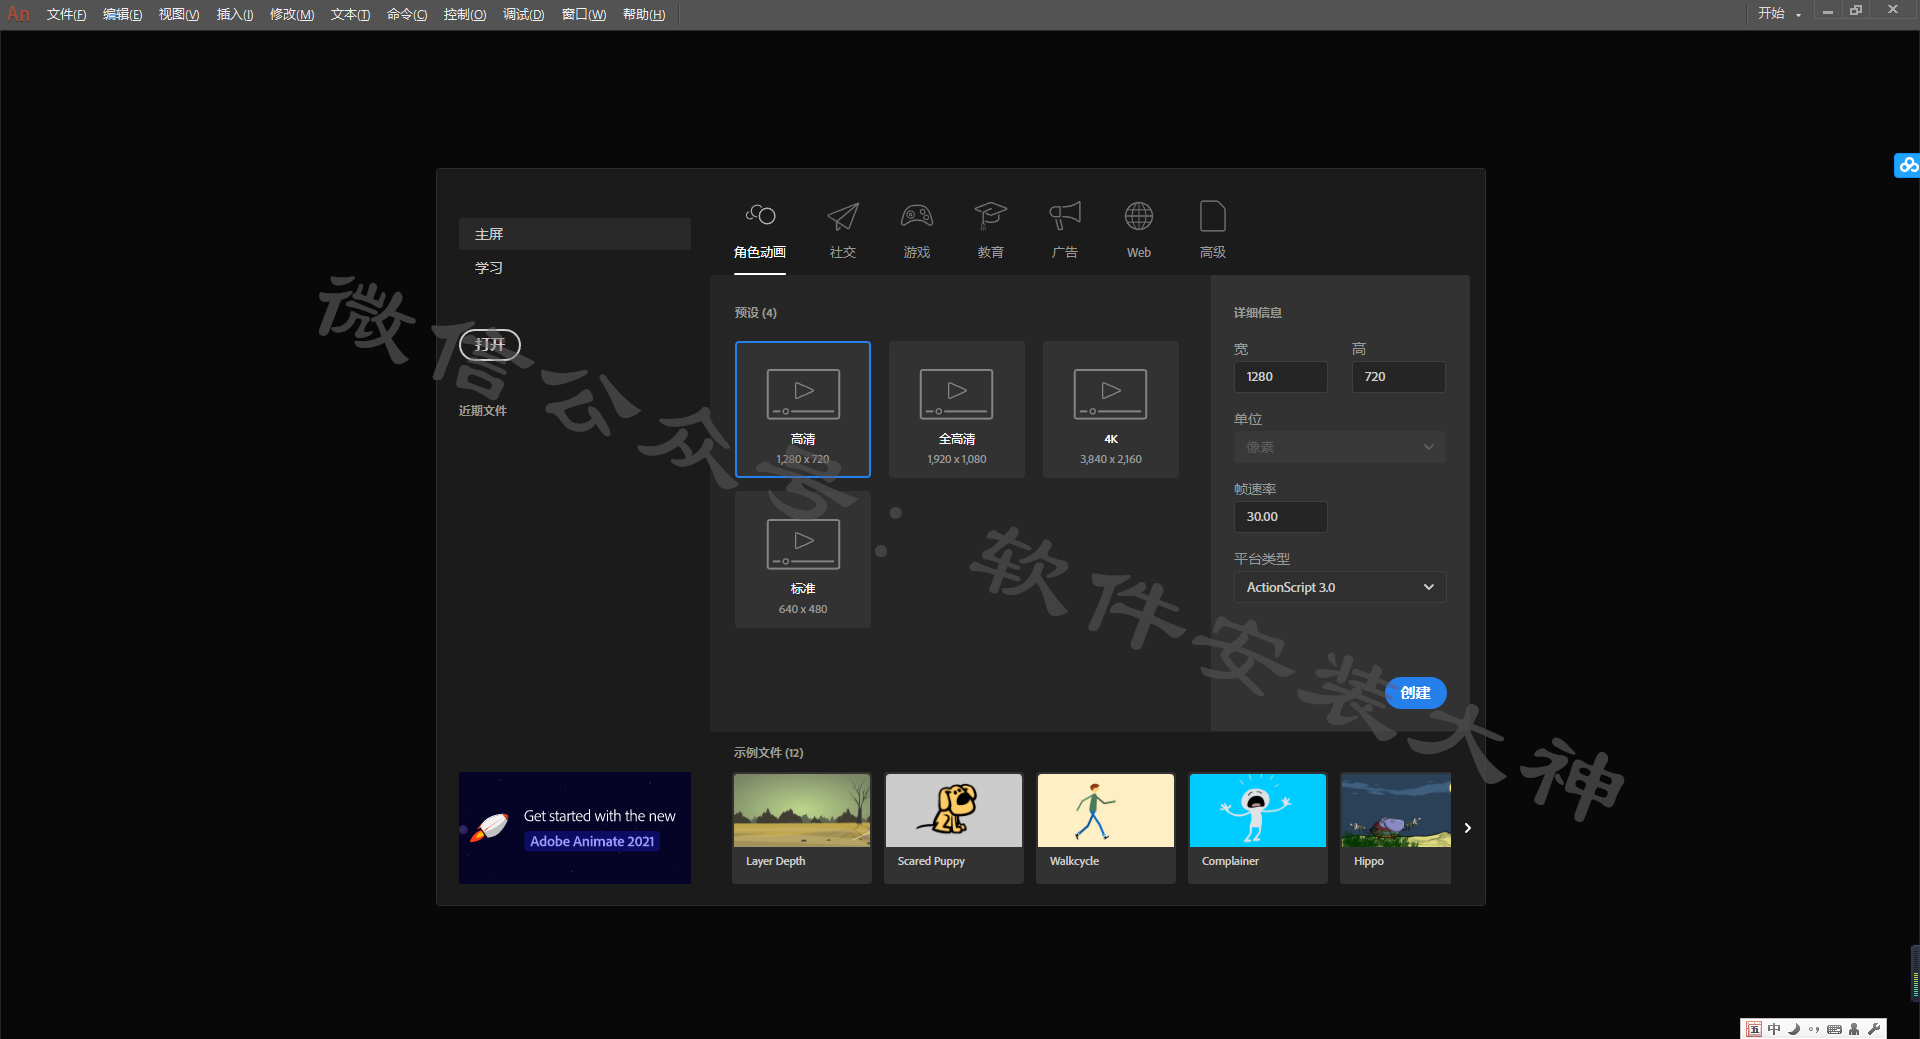Choose the 标准 640 x 480 preset
This screenshot has height=1039, width=1920.
[803, 559]
